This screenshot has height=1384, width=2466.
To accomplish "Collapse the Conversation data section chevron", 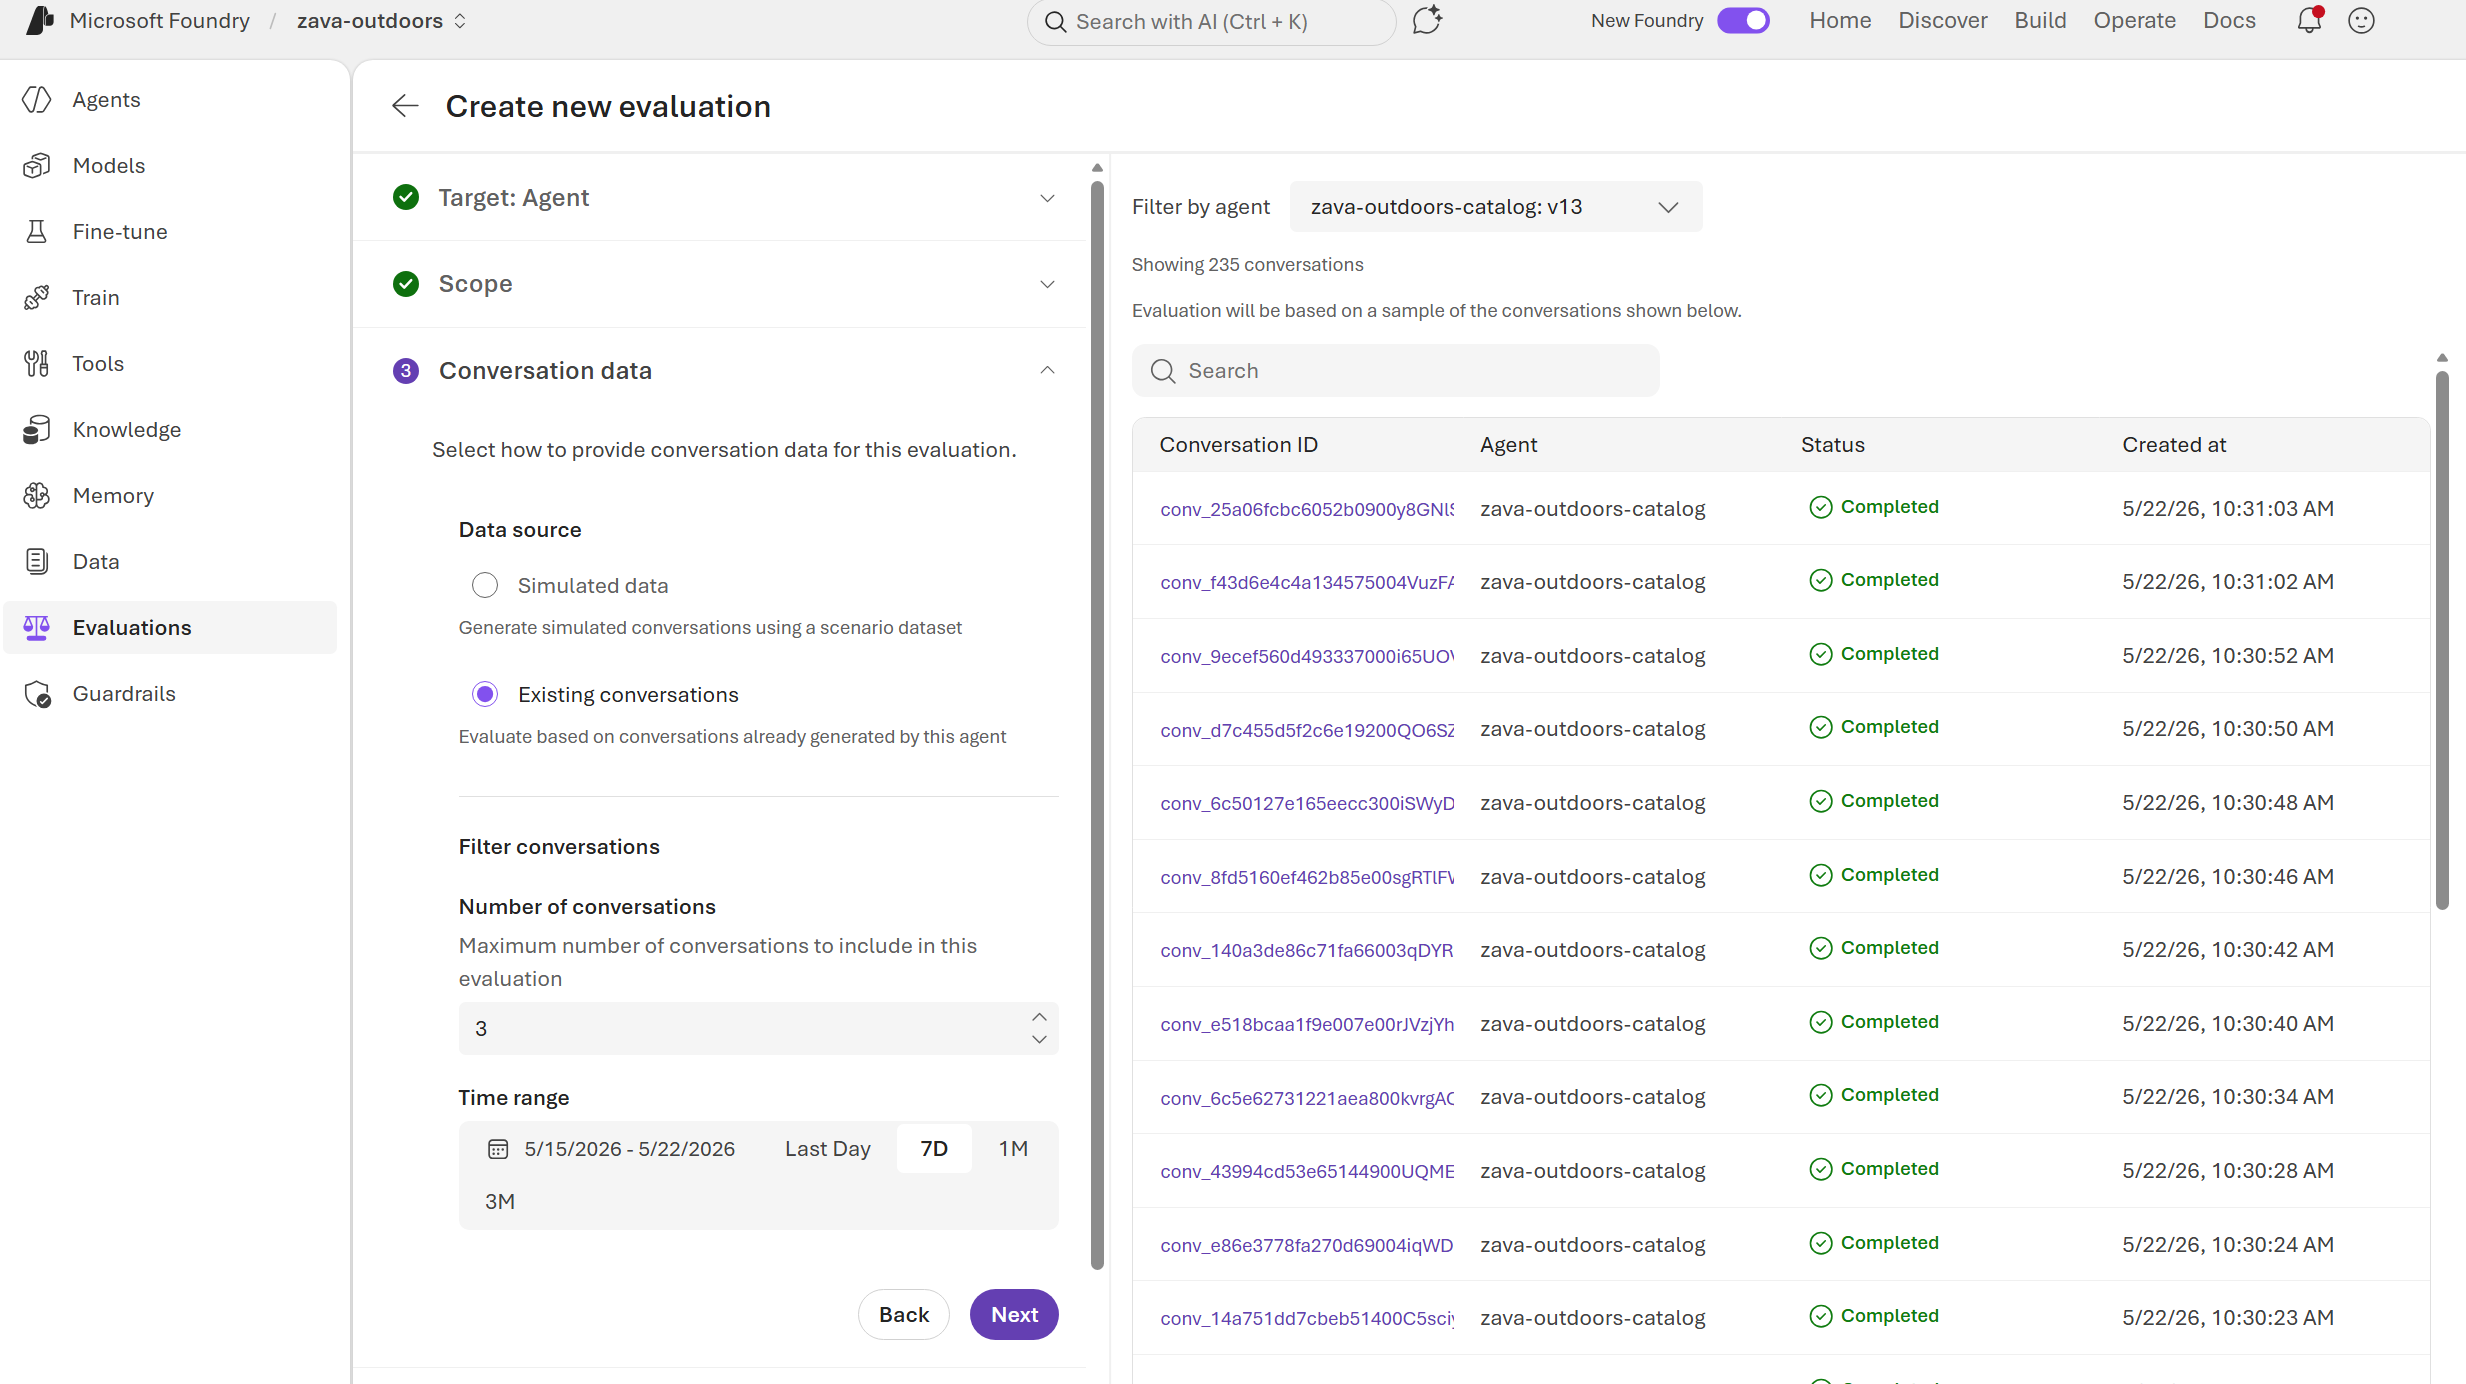I will (1047, 370).
